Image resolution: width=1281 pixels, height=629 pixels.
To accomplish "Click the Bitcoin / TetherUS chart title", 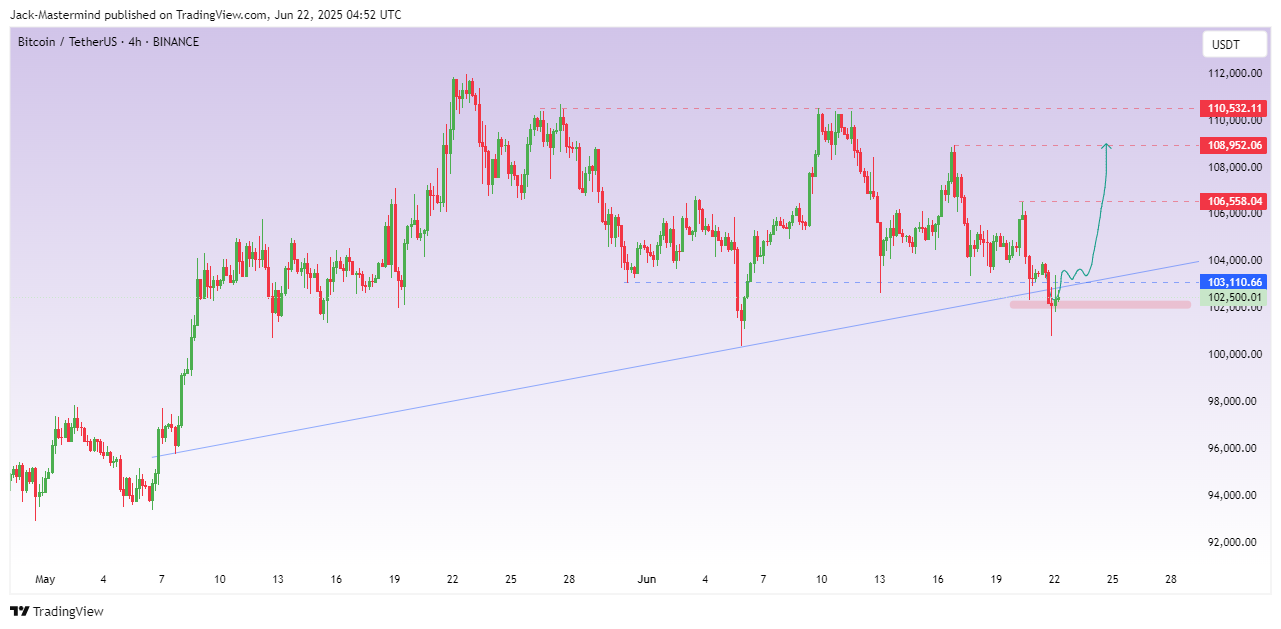I will [108, 42].
